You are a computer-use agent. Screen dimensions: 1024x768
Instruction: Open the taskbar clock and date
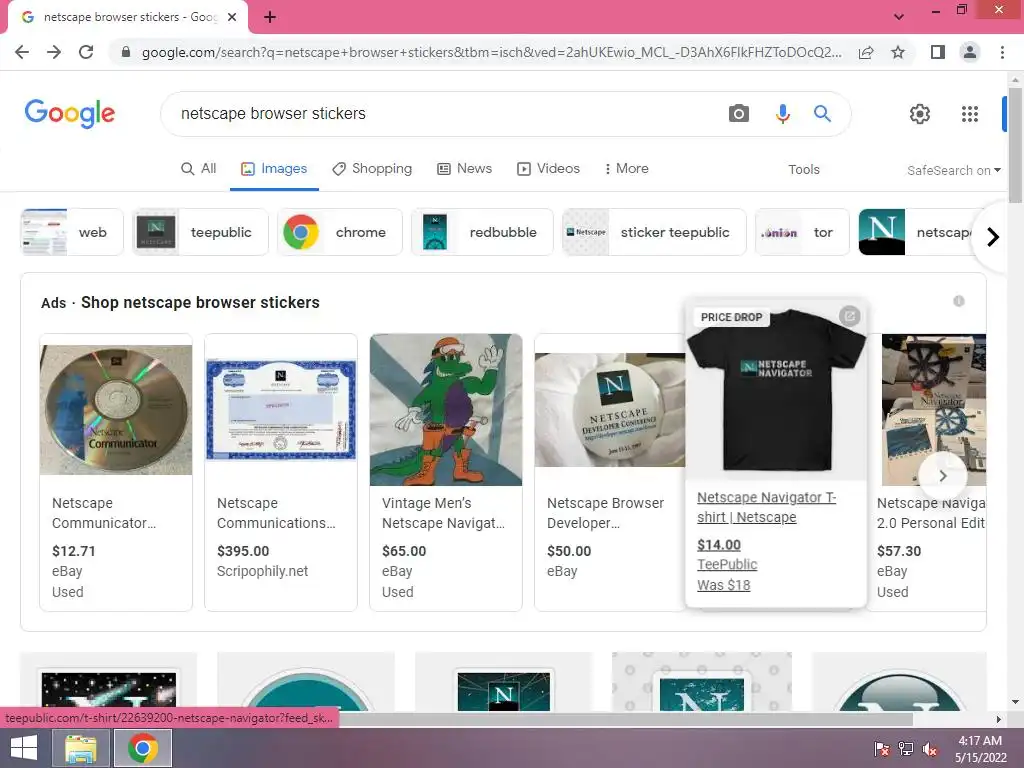coord(980,748)
